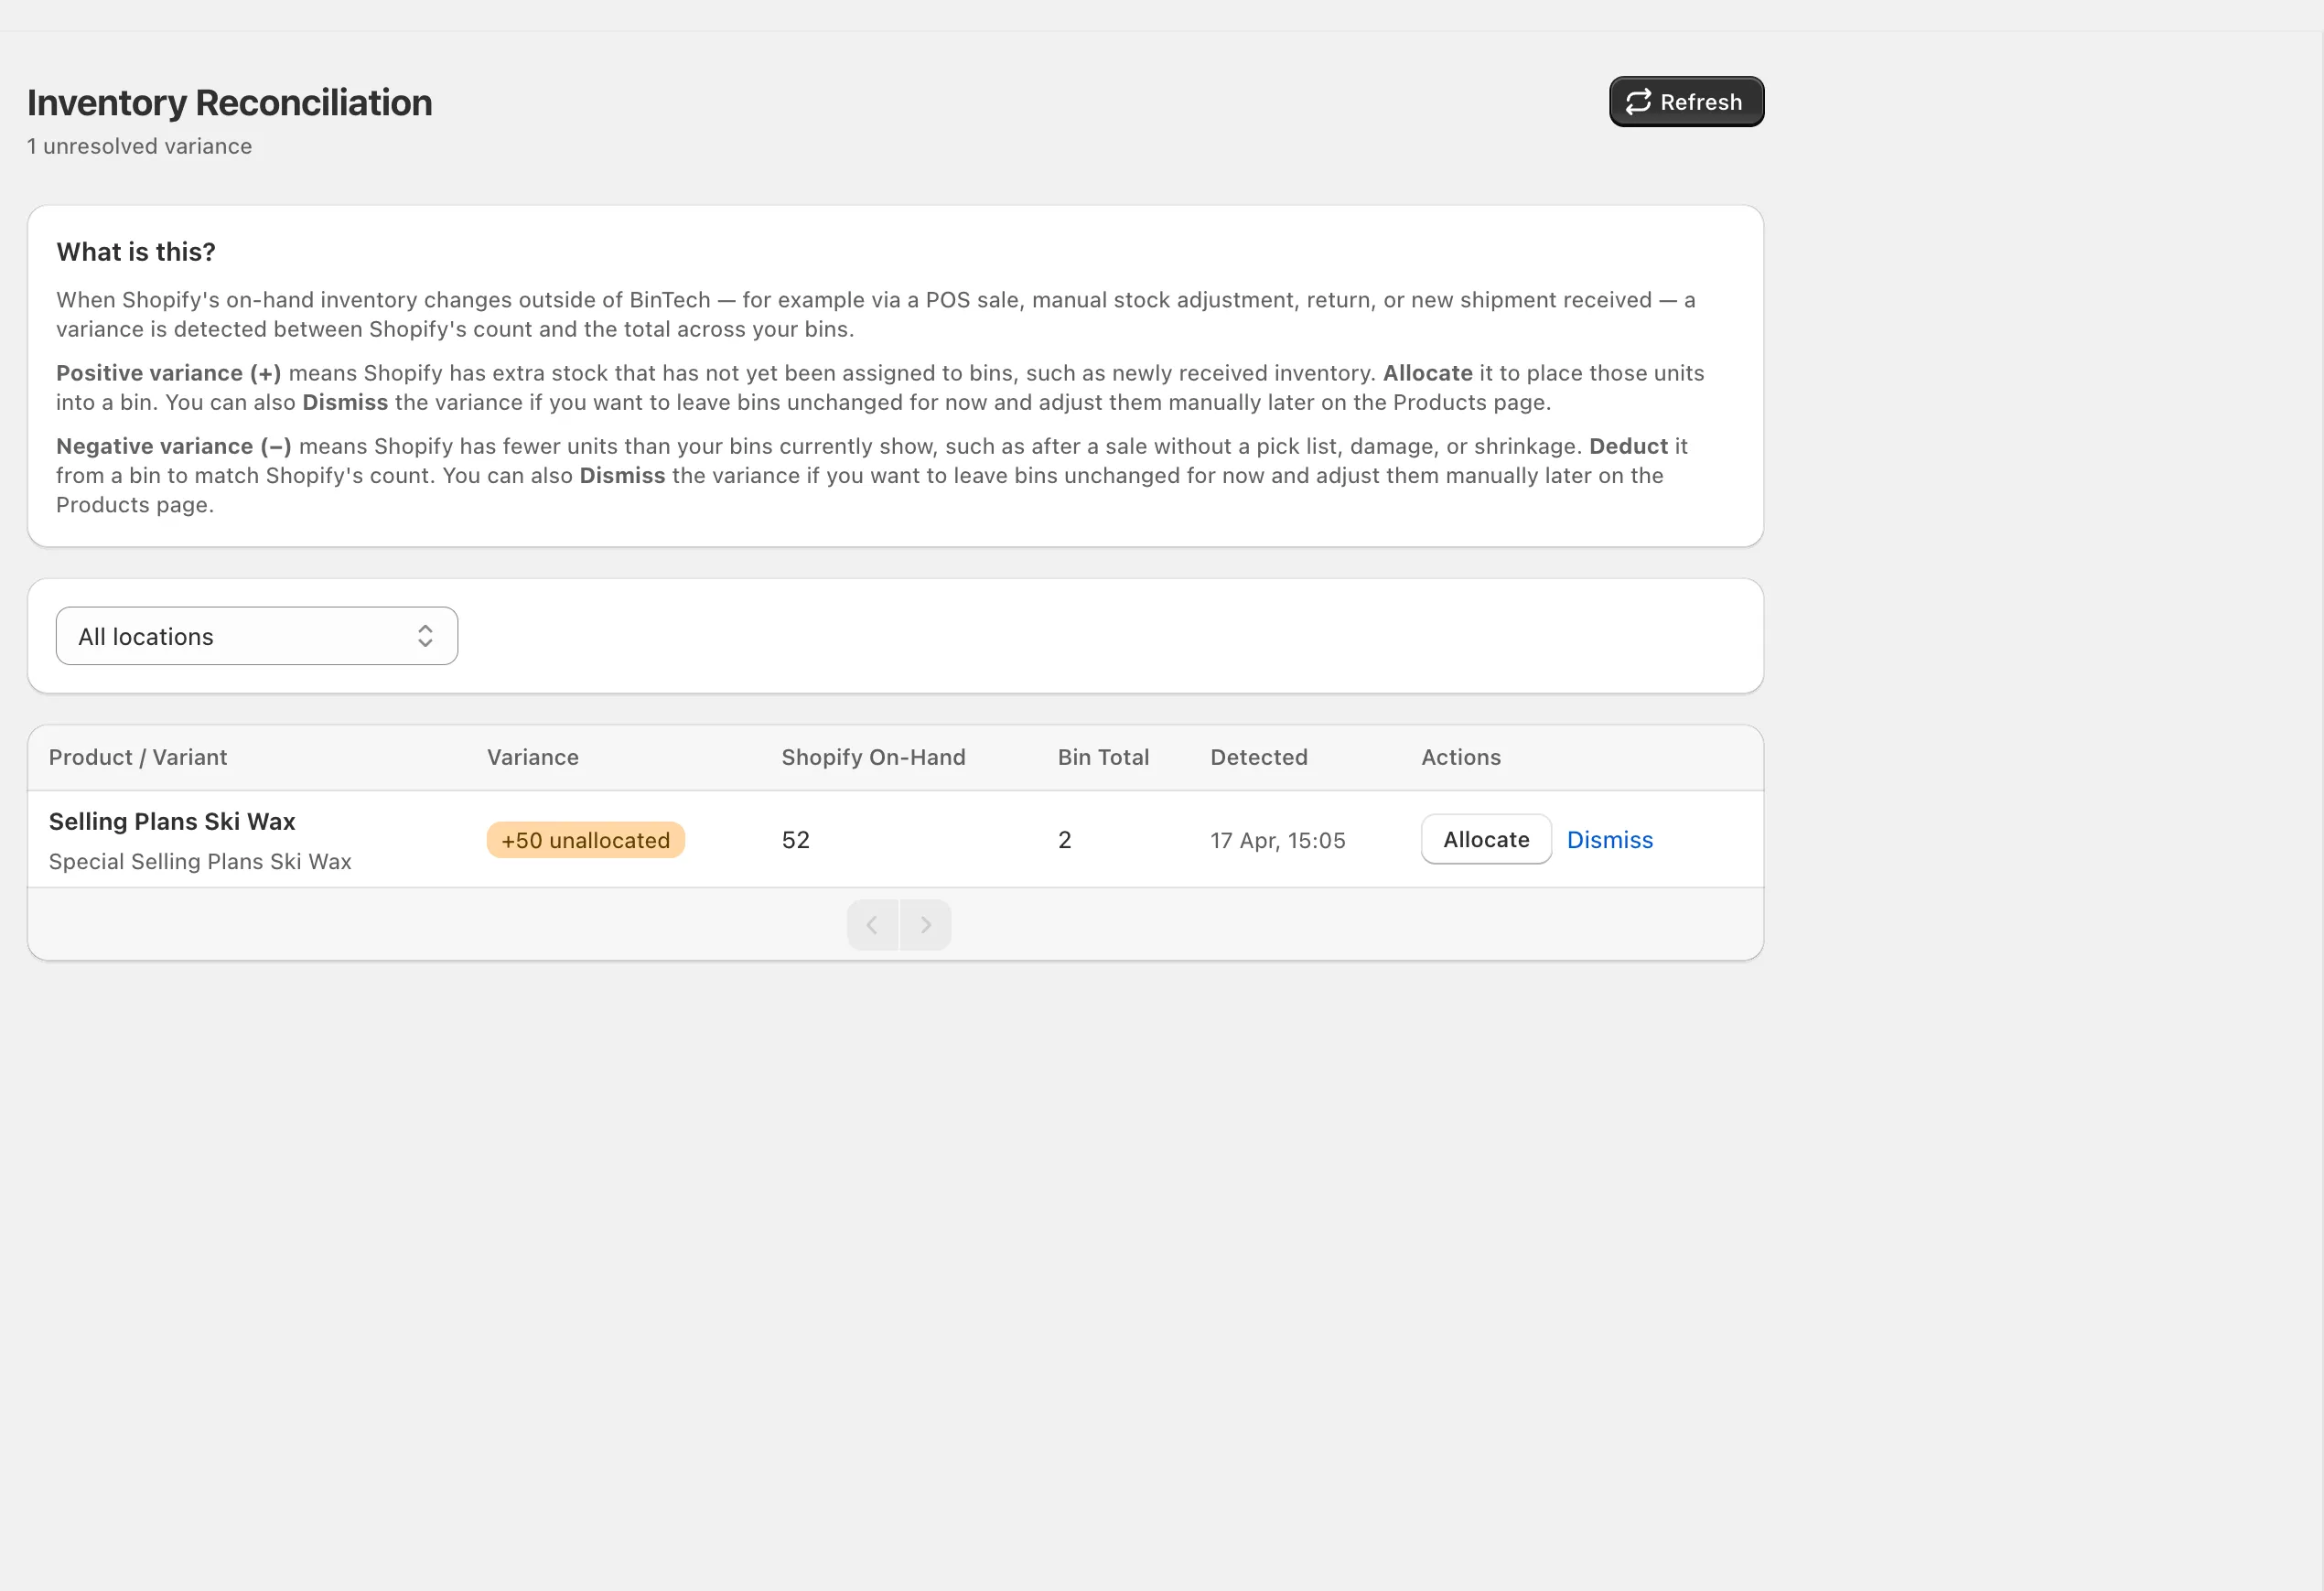Screen dimensions: 2324x1591
Task: Click the +50 unallocated variance badge
Action: click(x=585, y=840)
